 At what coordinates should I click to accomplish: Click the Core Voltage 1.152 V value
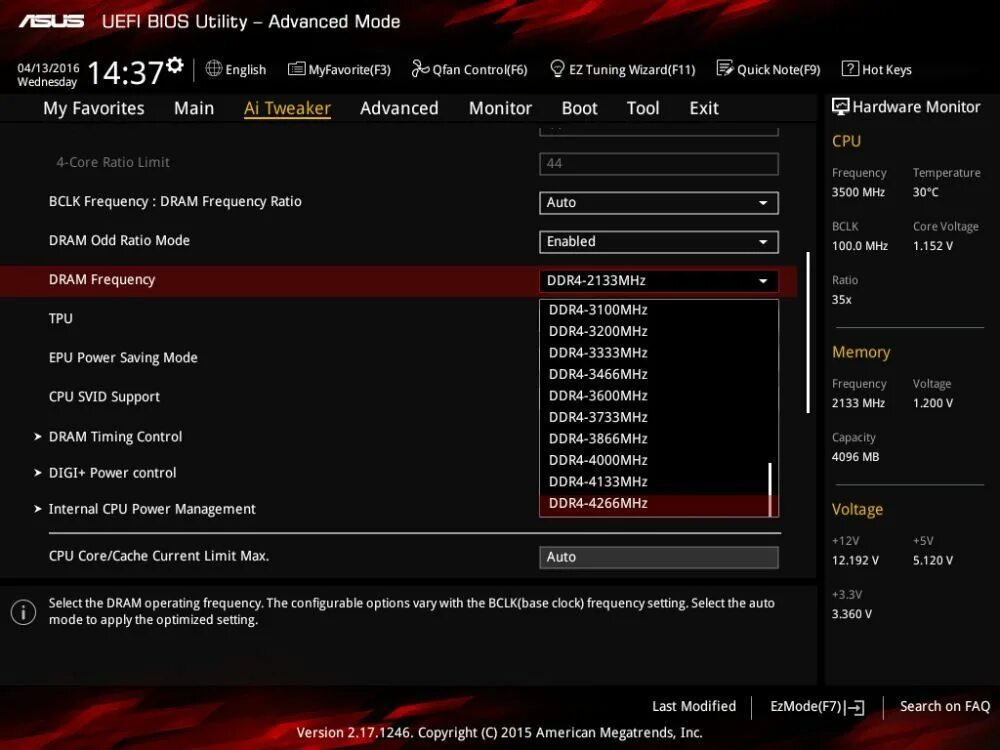coord(932,246)
